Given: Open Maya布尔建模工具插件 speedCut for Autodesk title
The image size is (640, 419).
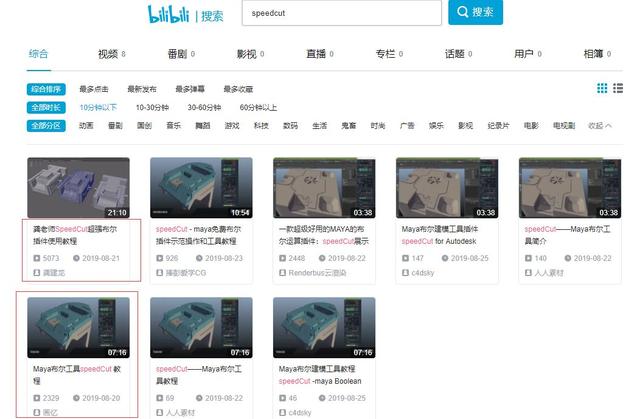Looking at the screenshot, I should (x=440, y=235).
